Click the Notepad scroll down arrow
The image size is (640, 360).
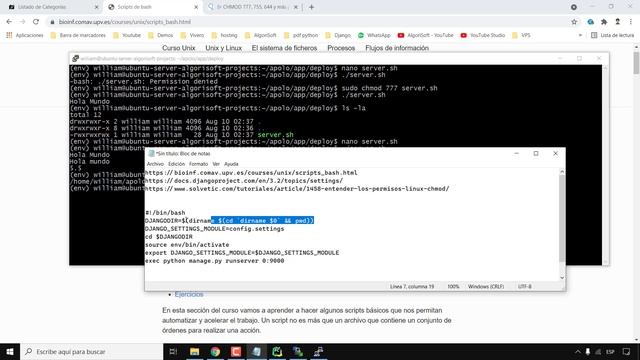[x=562, y=278]
